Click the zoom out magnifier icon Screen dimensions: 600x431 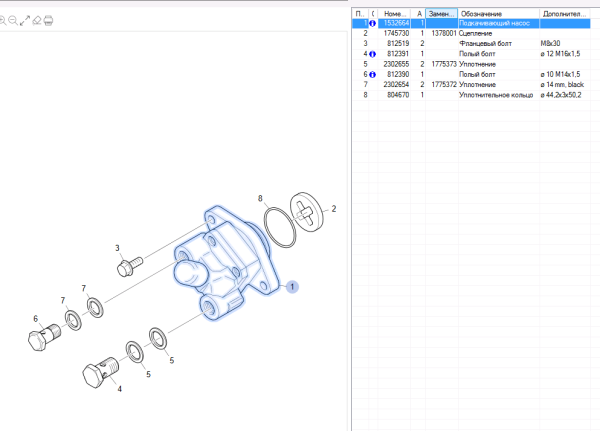click(x=13, y=20)
